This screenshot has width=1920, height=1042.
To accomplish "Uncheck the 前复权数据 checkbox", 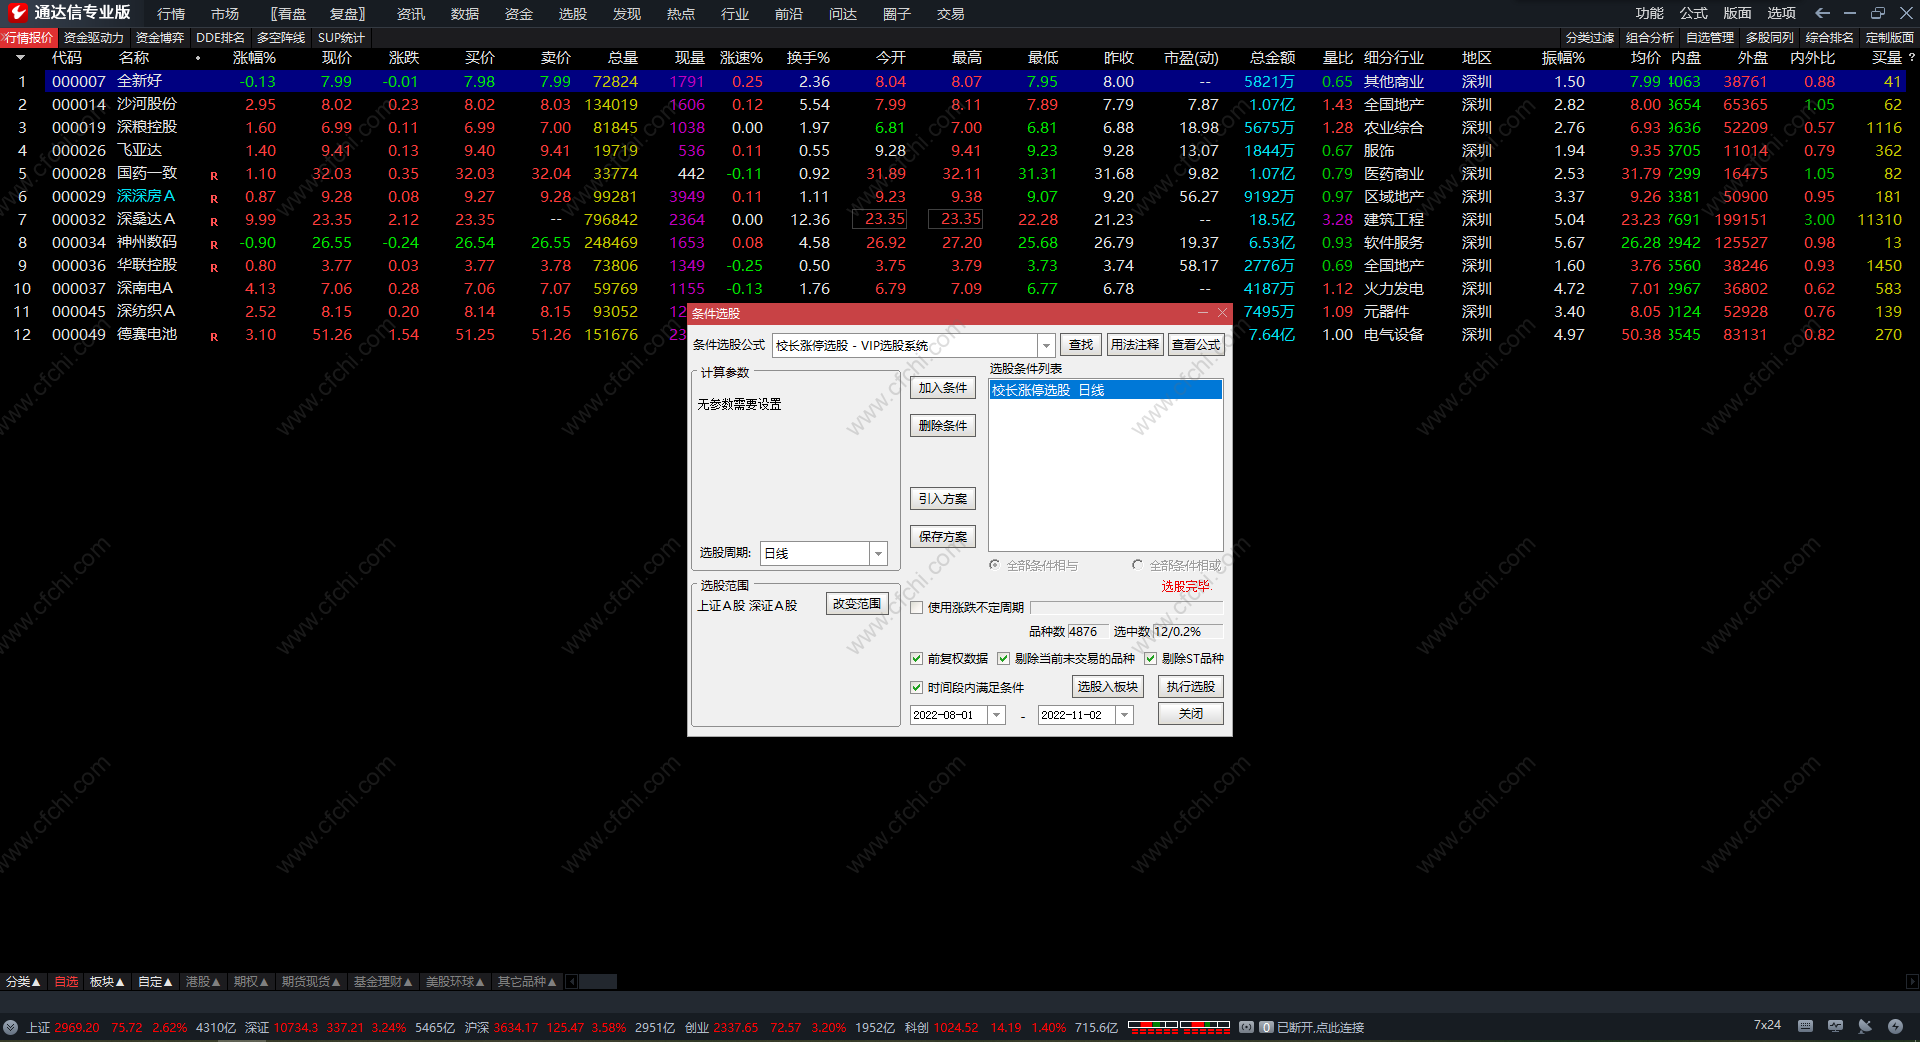I will tap(916, 658).
